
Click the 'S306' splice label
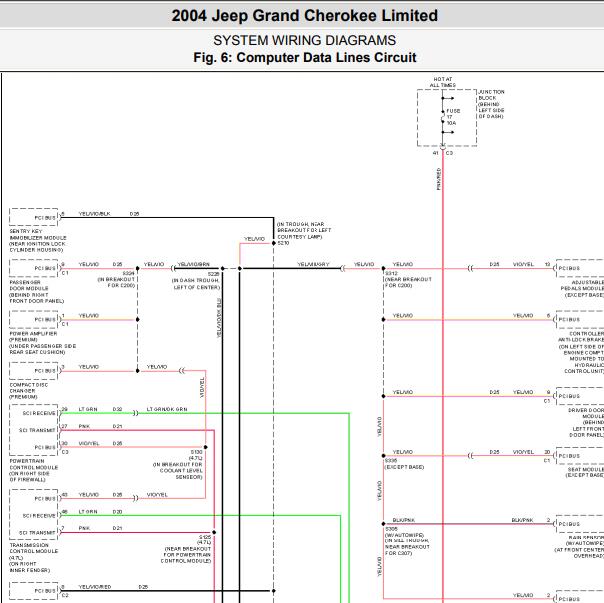pyautogui.click(x=391, y=529)
